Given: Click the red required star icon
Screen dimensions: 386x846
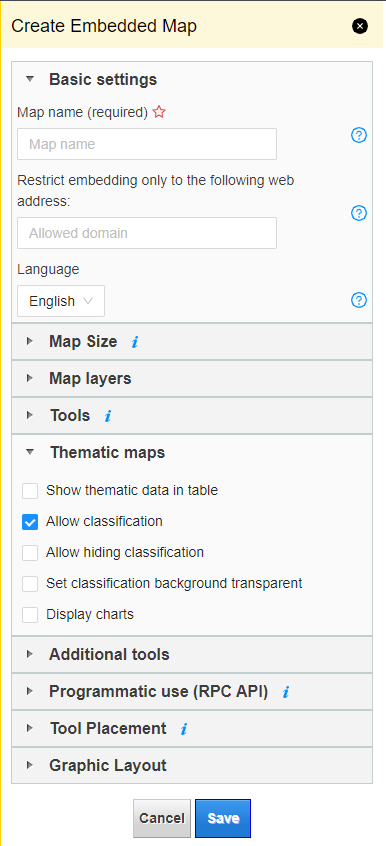Looking at the screenshot, I should [159, 112].
